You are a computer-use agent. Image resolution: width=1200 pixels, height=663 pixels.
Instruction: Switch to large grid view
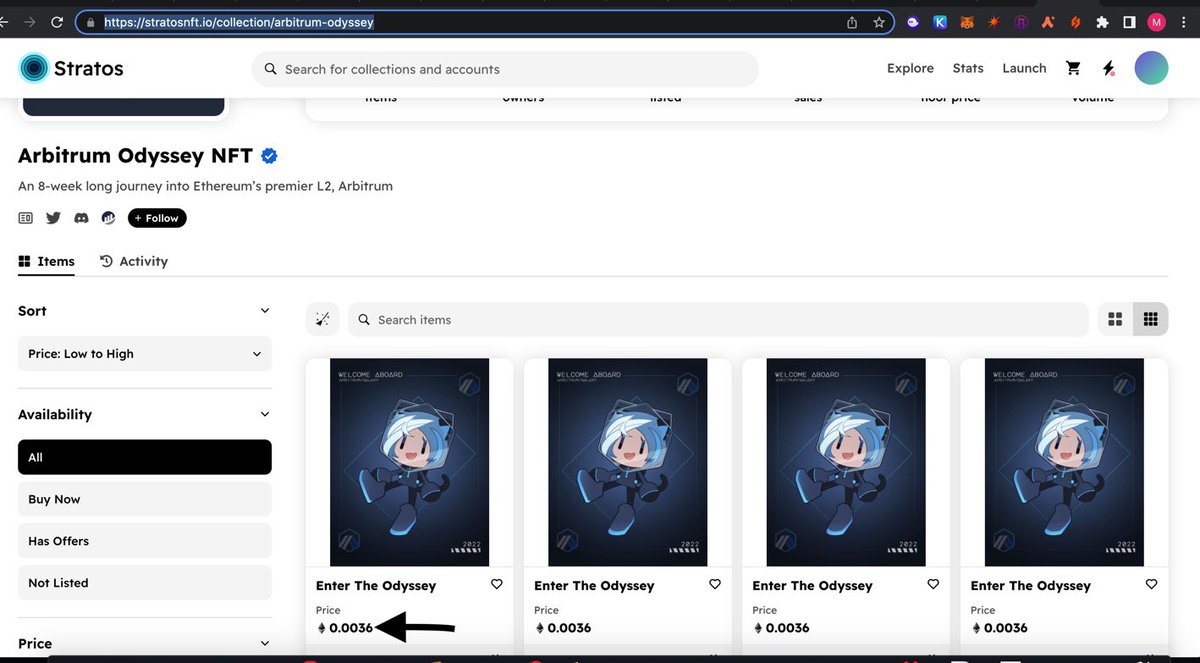[x=1115, y=319]
